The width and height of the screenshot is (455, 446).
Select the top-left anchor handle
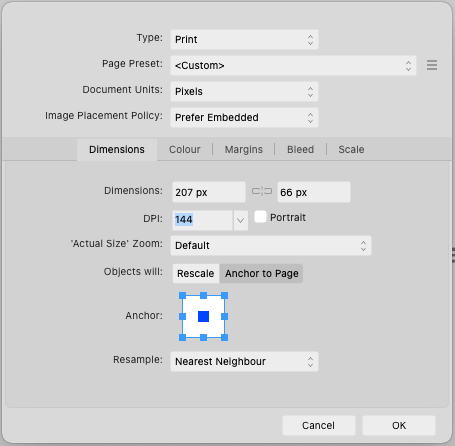tap(182, 295)
